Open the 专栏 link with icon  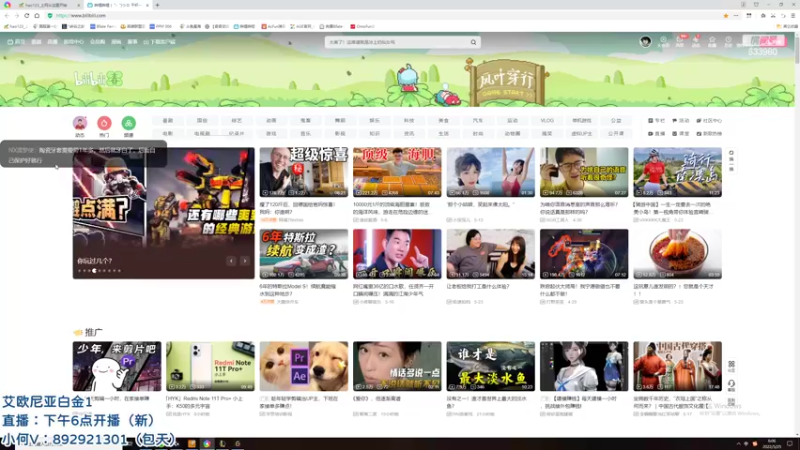click(657, 121)
